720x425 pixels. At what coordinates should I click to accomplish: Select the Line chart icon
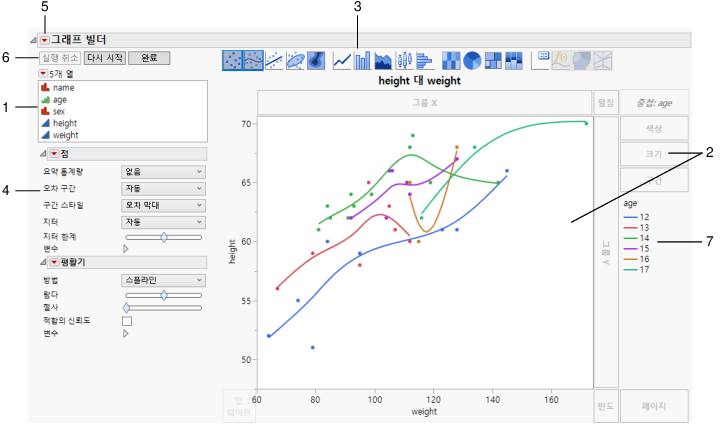[x=342, y=60]
